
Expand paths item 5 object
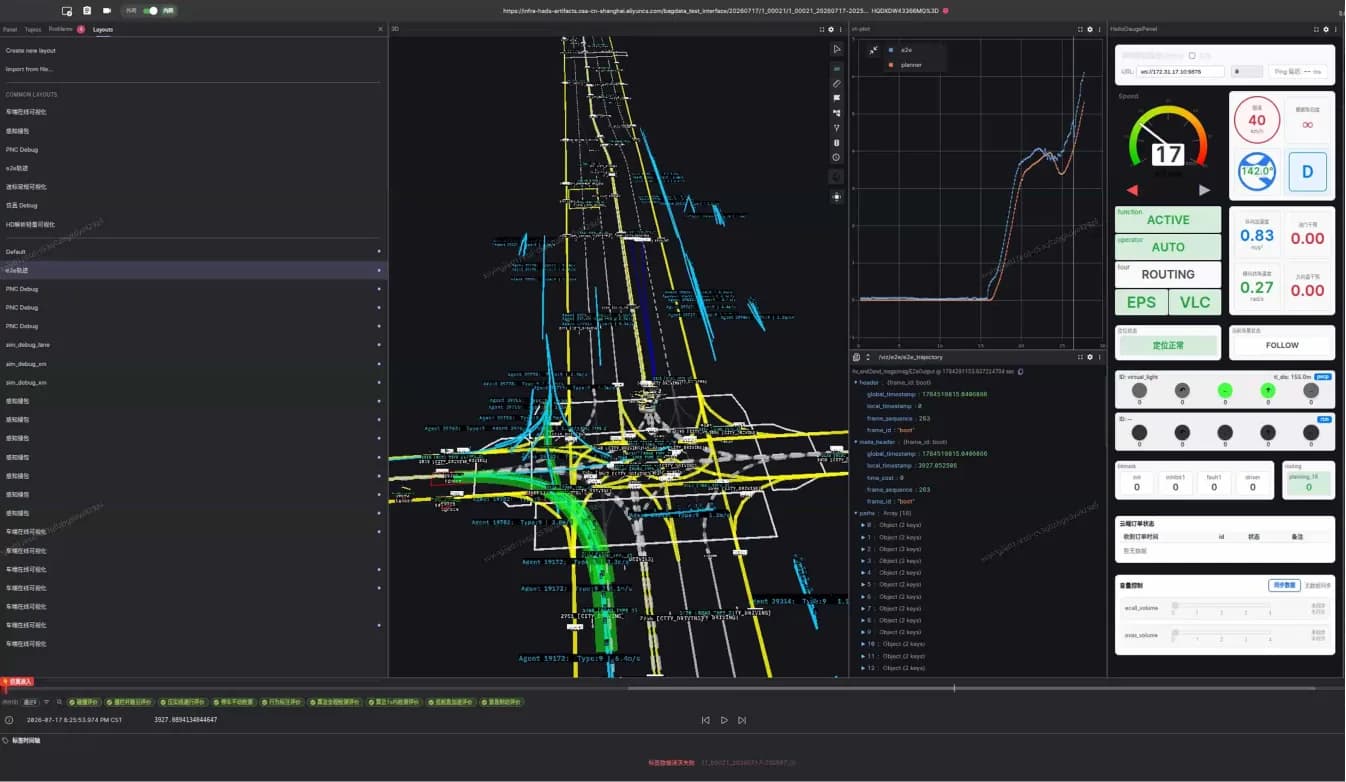[864, 584]
